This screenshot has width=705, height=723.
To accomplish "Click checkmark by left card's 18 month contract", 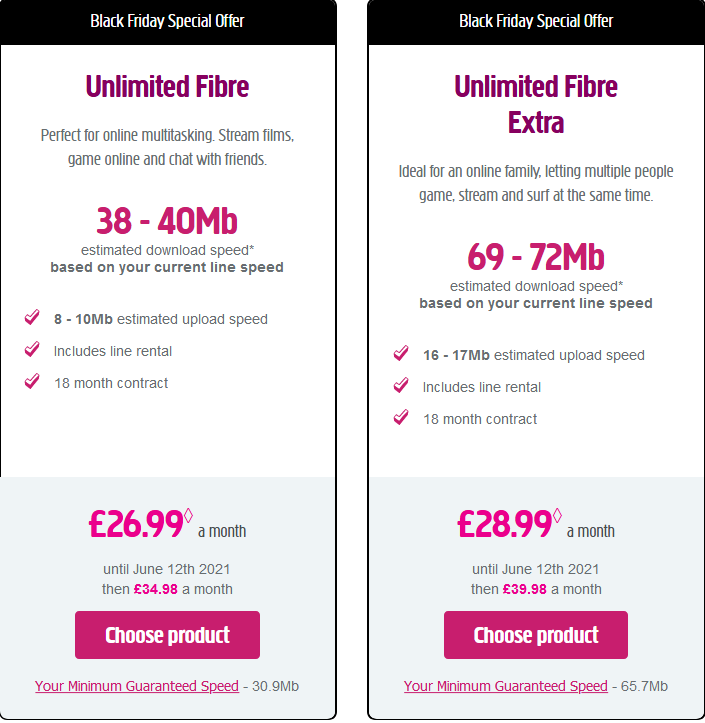I will (32, 381).
